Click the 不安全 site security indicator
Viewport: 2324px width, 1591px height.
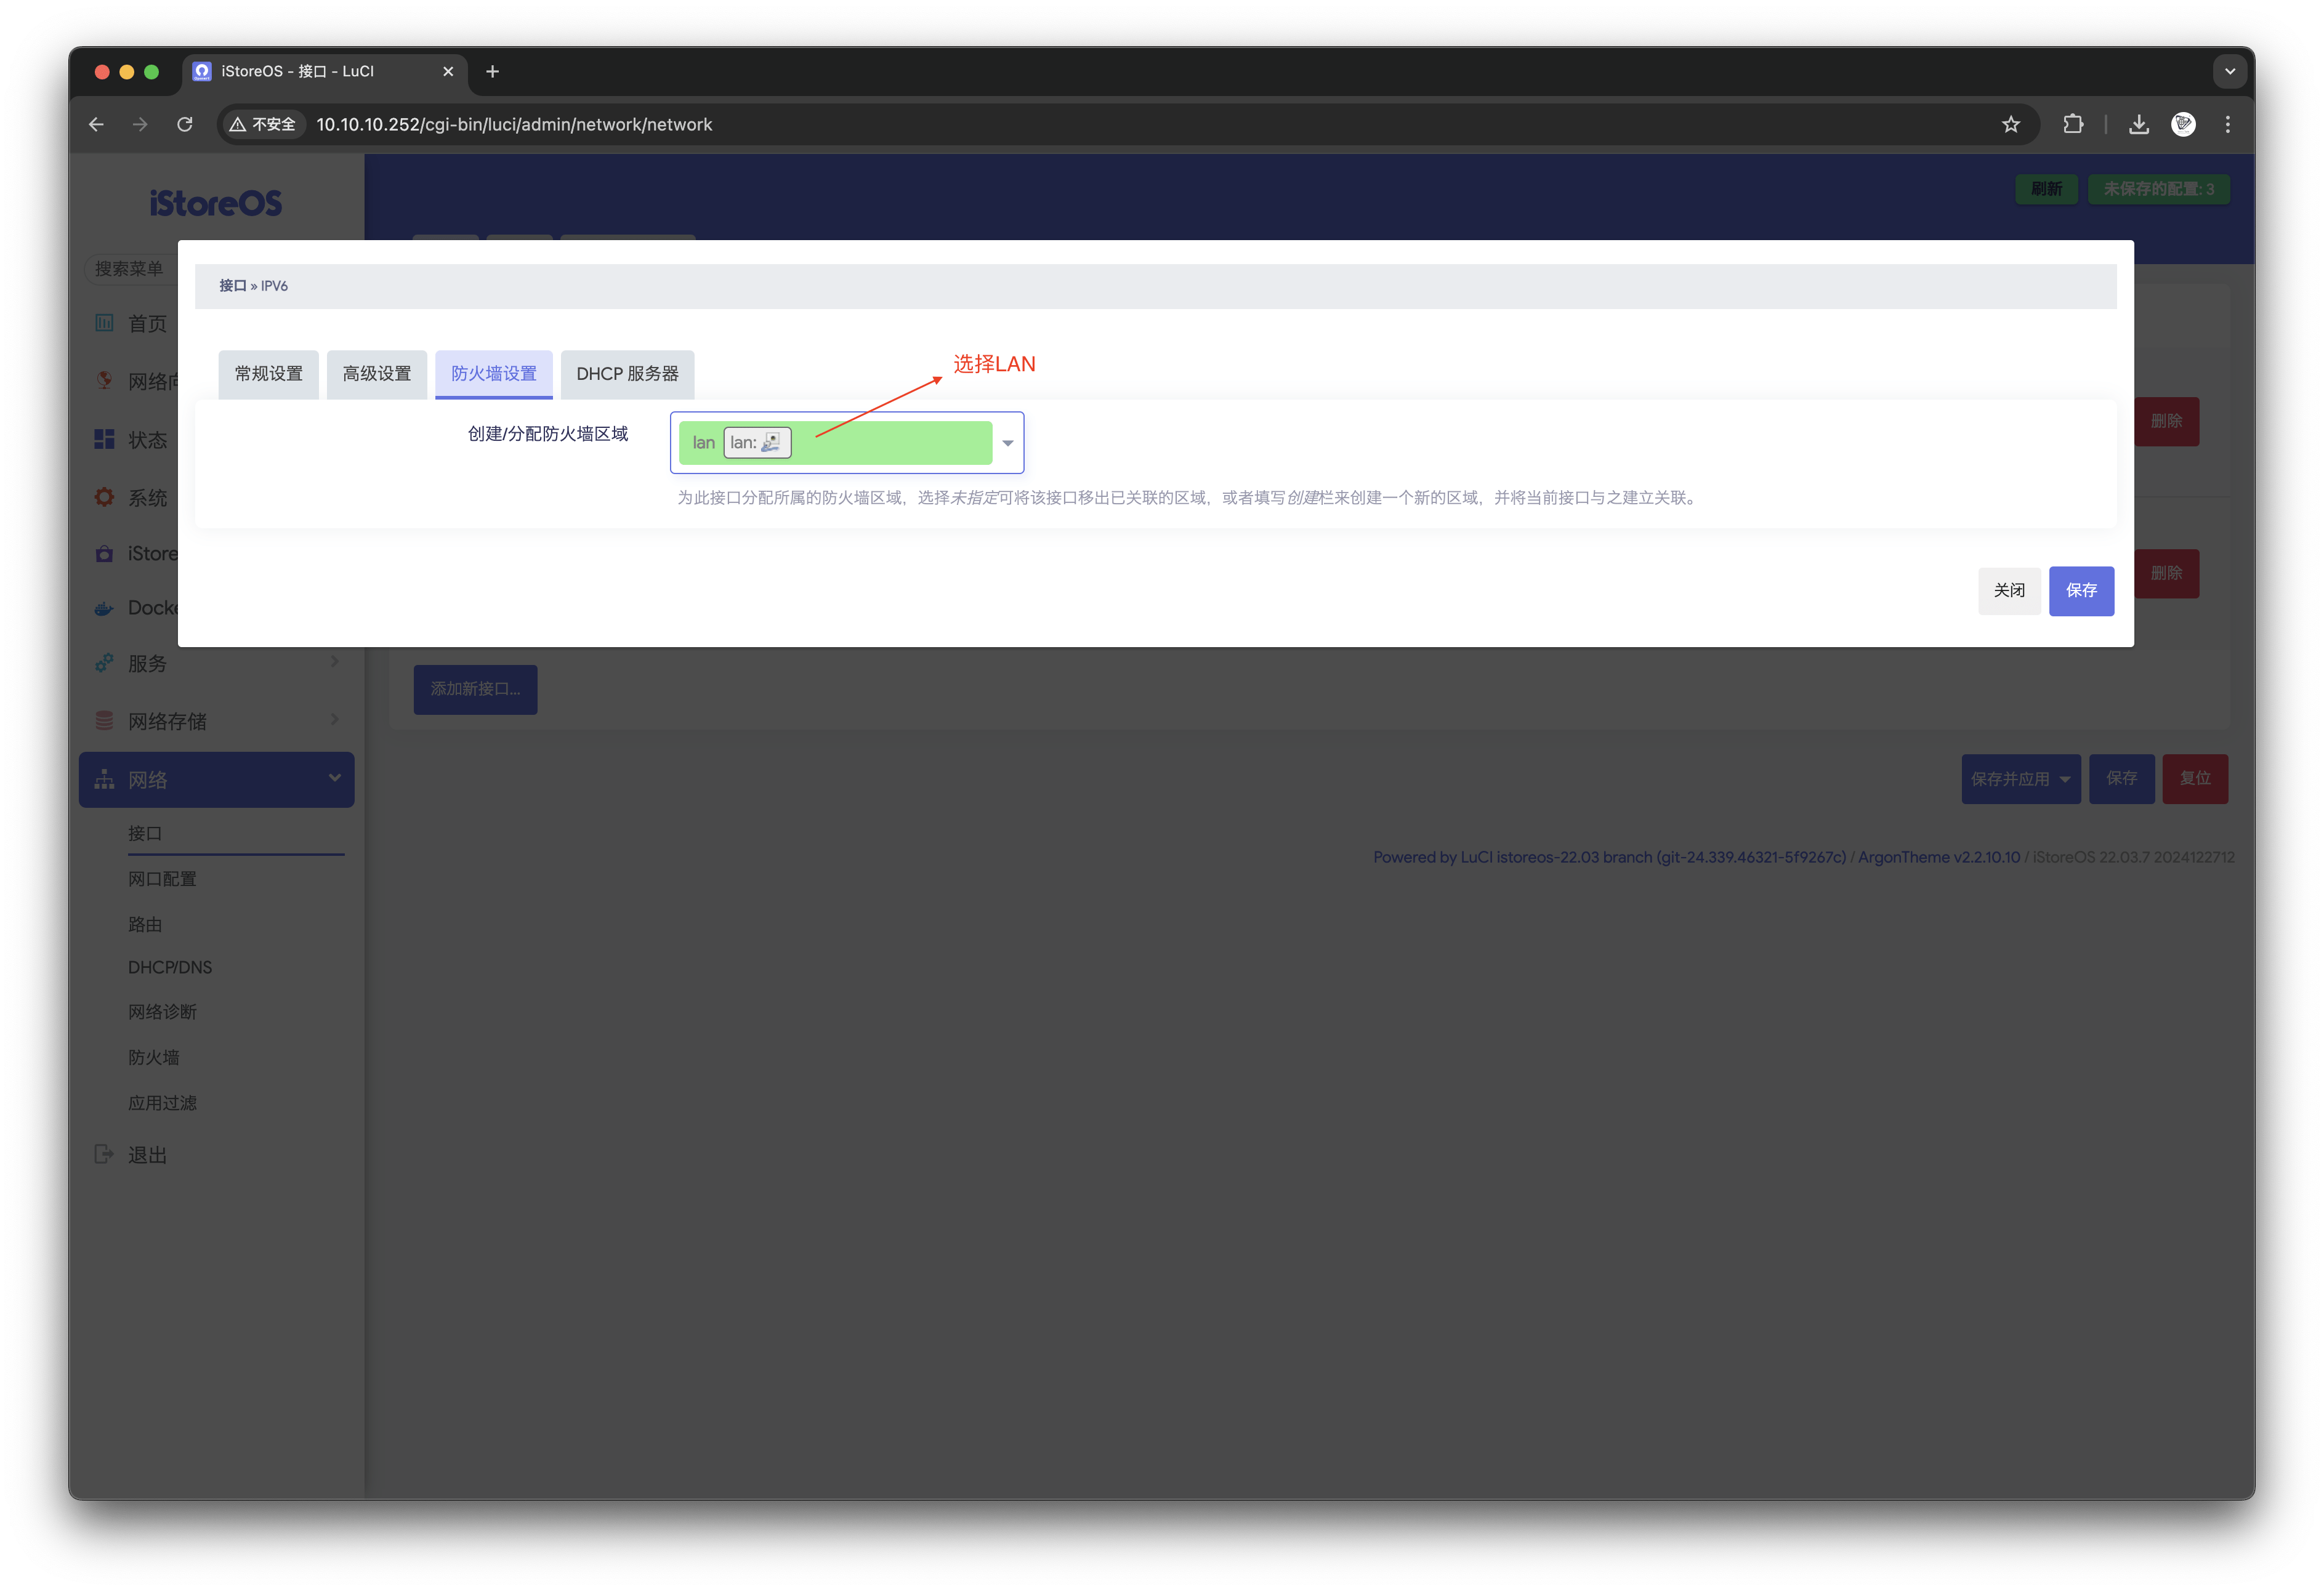pyautogui.click(x=263, y=125)
